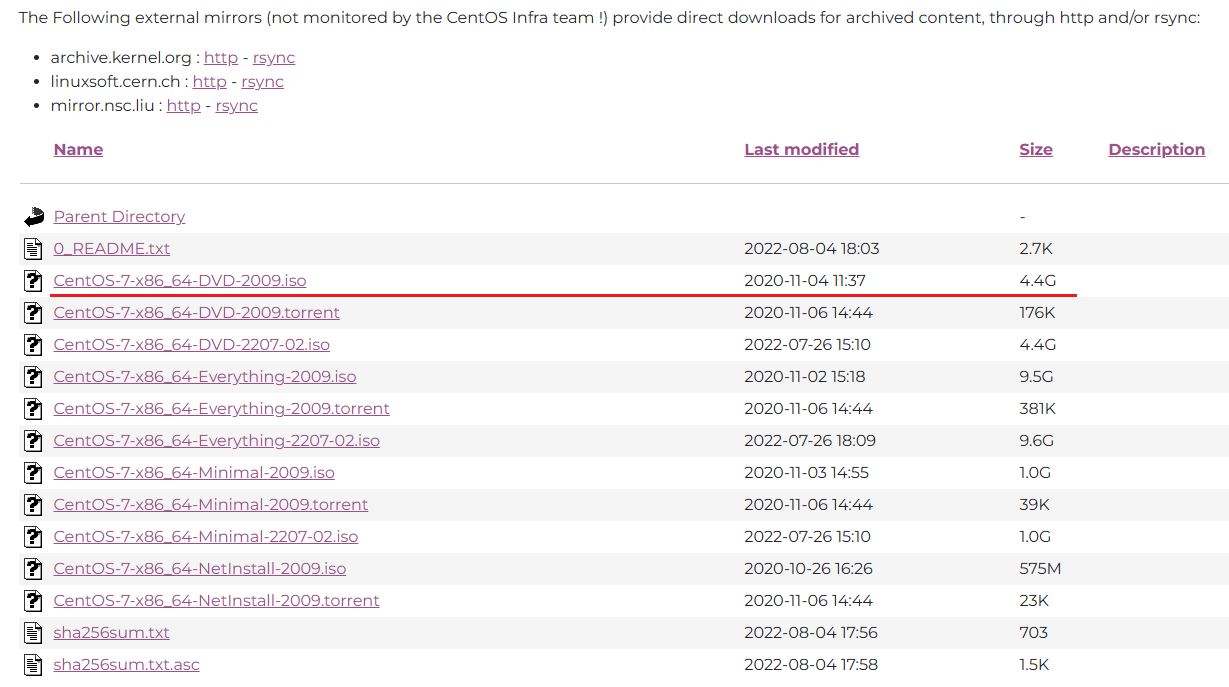Click the icon beside CentOS-7-x86_64-Everything-2009.iso
The width and height of the screenshot is (1229, 687).
pyautogui.click(x=34, y=376)
